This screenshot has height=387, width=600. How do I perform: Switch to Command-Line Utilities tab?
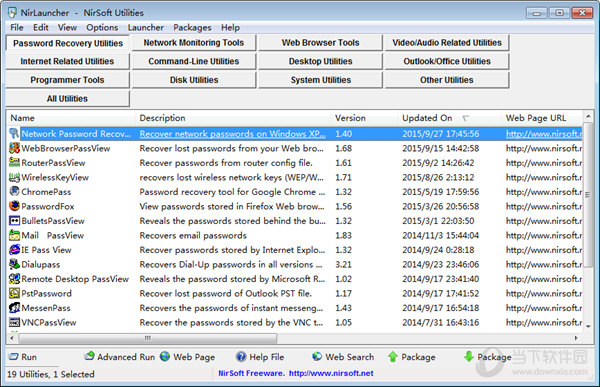[x=194, y=61]
